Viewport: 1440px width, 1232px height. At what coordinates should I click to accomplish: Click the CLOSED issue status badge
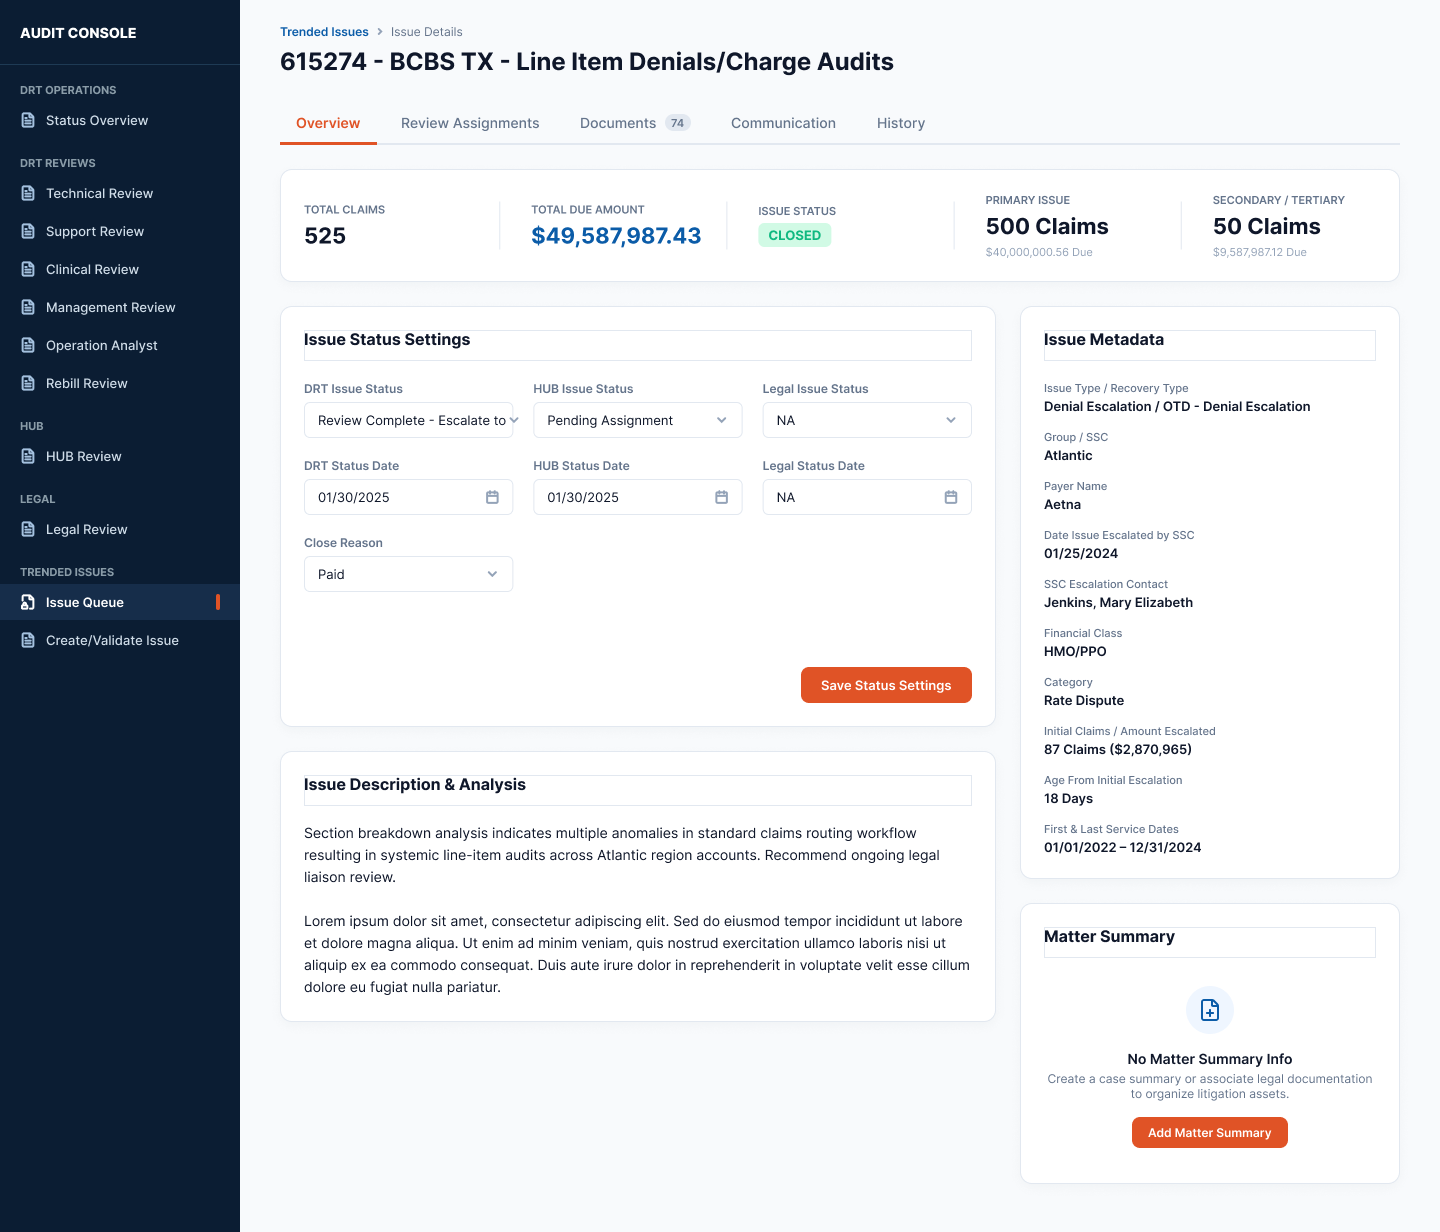(795, 235)
